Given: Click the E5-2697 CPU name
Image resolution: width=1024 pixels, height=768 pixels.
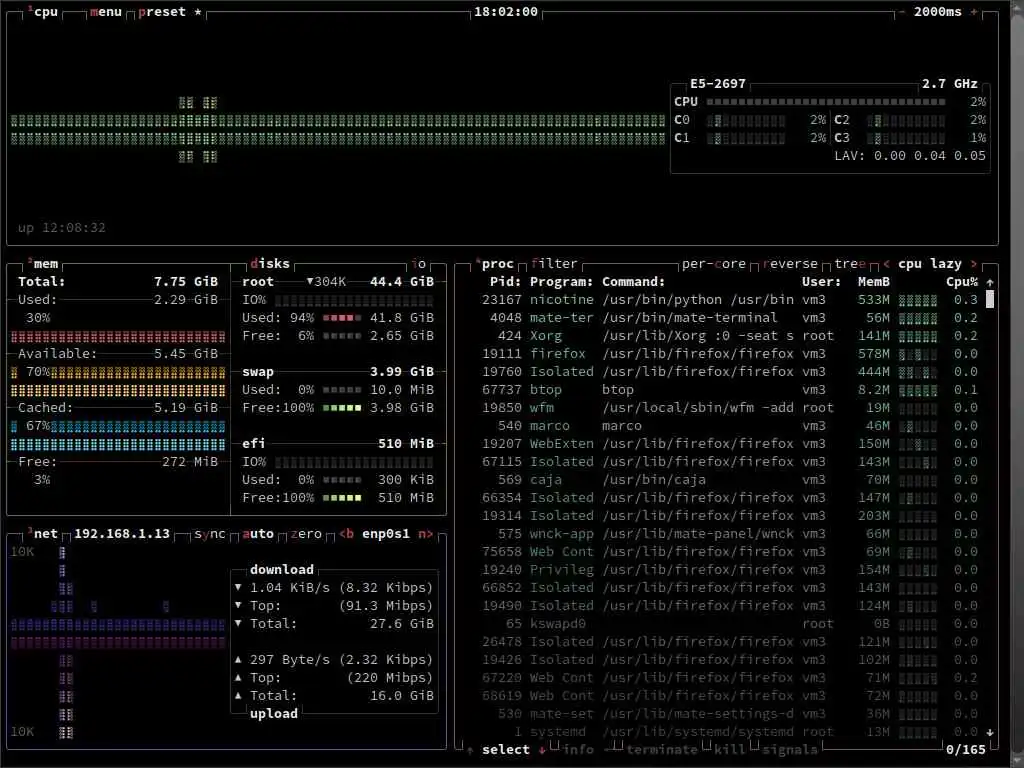Looking at the screenshot, I should [x=718, y=84].
